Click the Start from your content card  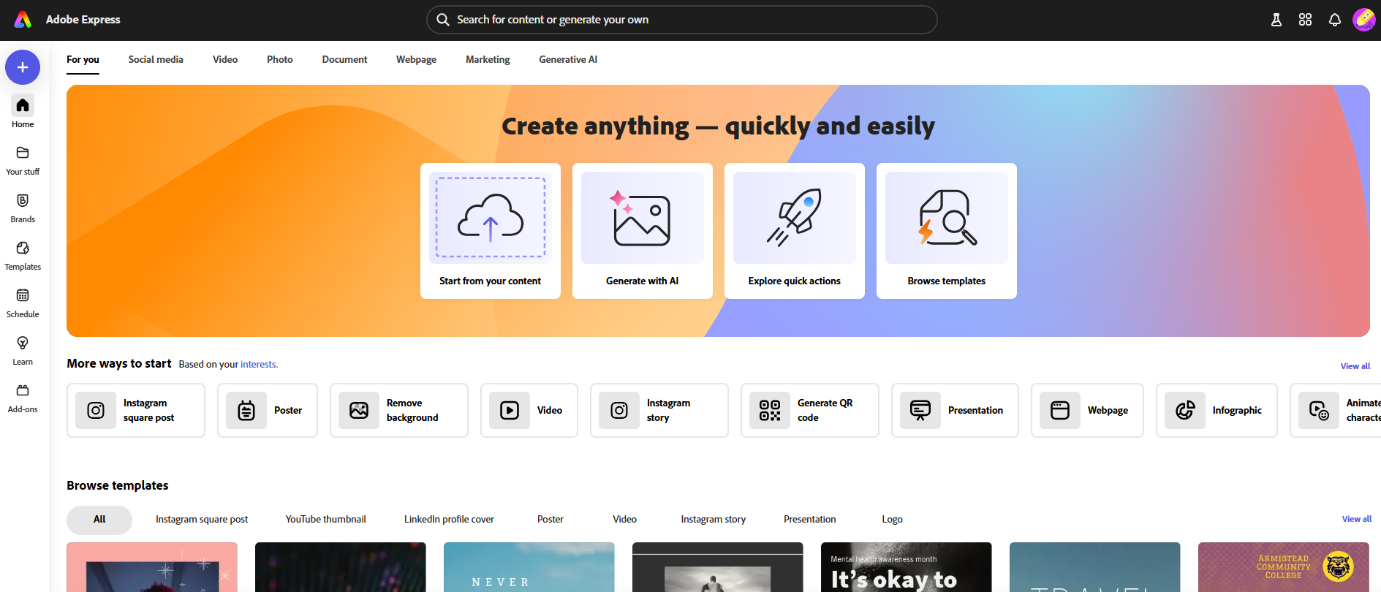[490, 231]
